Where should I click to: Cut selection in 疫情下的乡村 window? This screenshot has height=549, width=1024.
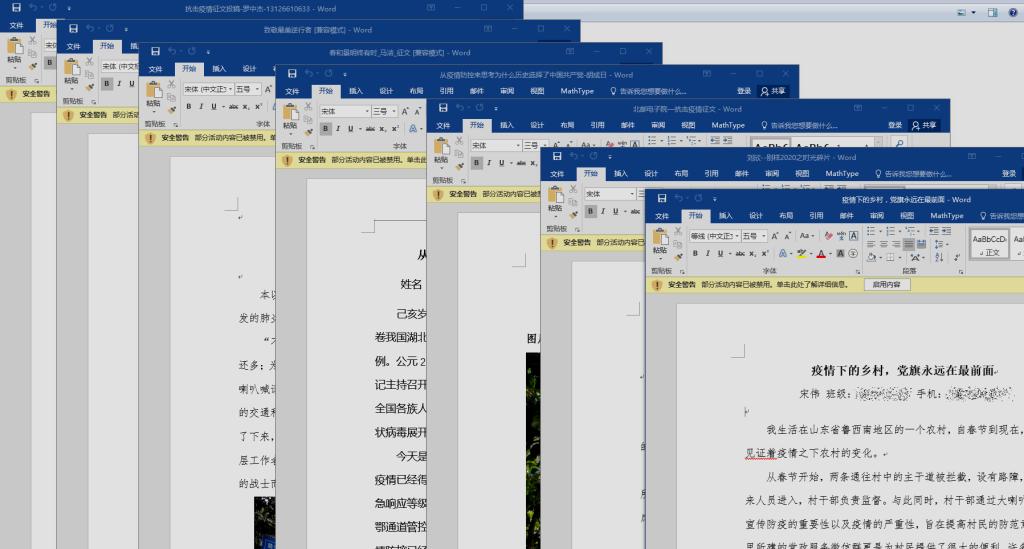(678, 230)
